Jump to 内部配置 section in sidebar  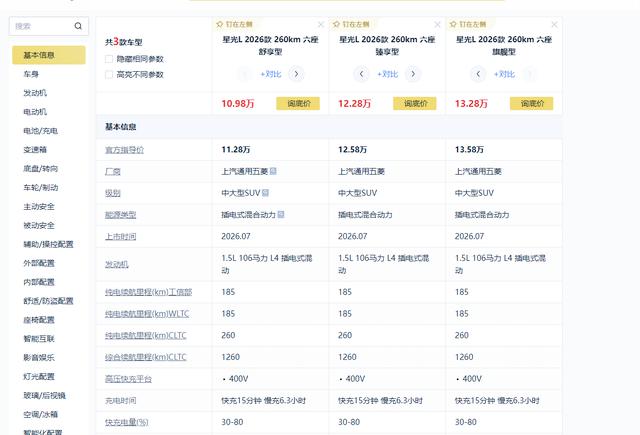click(39, 282)
